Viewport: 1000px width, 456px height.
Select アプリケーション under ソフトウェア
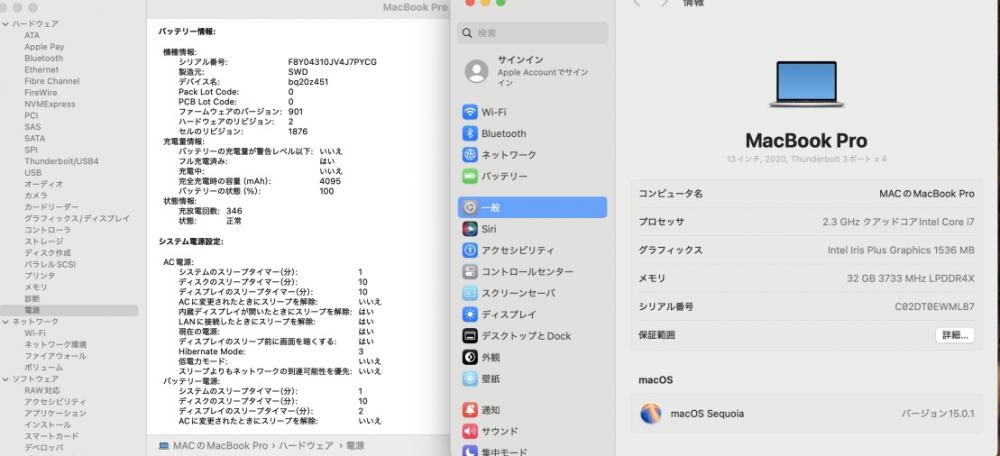(x=55, y=413)
